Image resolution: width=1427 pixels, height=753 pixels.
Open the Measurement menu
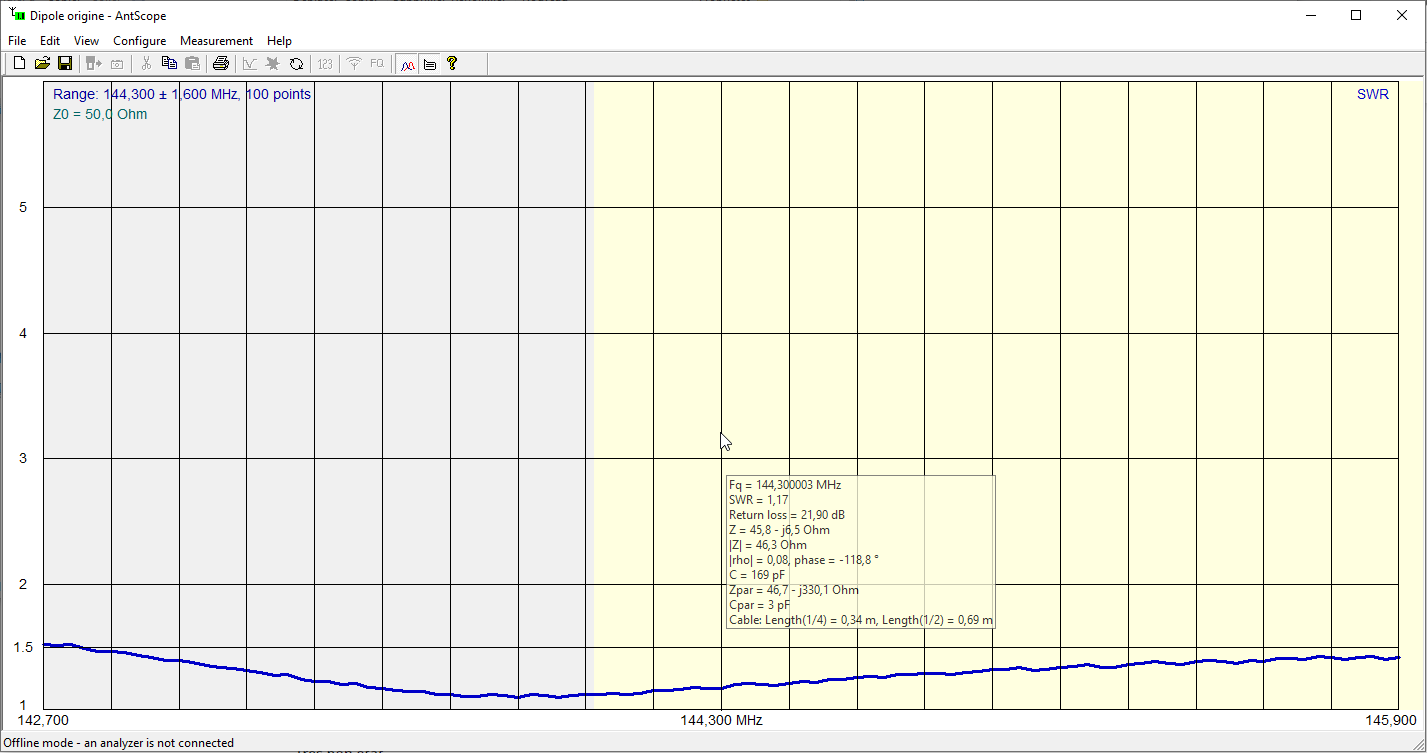pyautogui.click(x=216, y=41)
